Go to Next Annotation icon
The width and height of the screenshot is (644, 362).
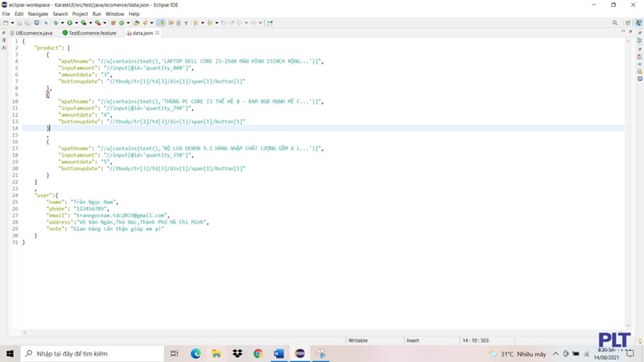tap(196, 23)
